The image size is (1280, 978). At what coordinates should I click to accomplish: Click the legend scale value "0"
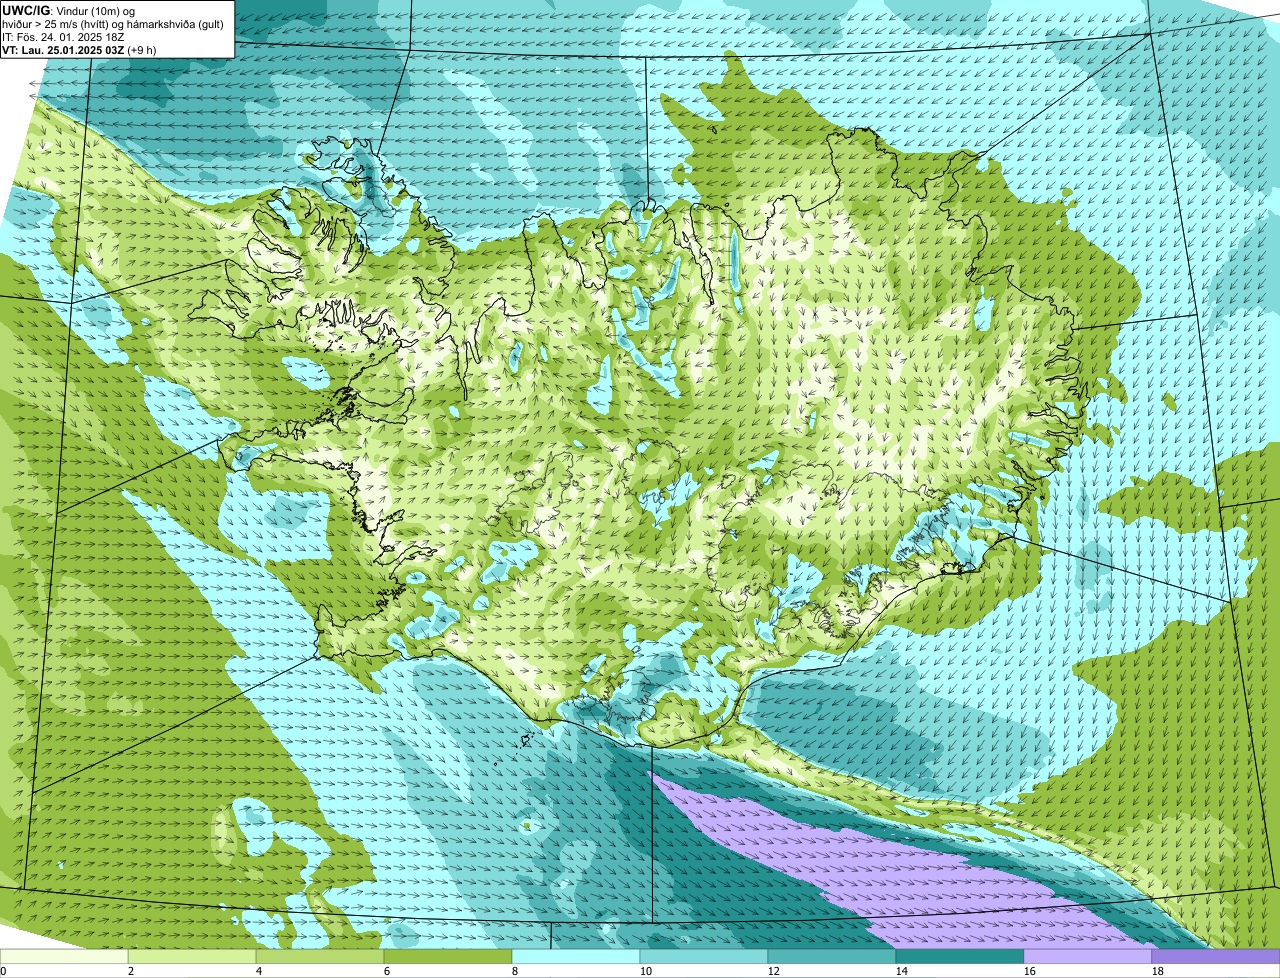point(4,971)
